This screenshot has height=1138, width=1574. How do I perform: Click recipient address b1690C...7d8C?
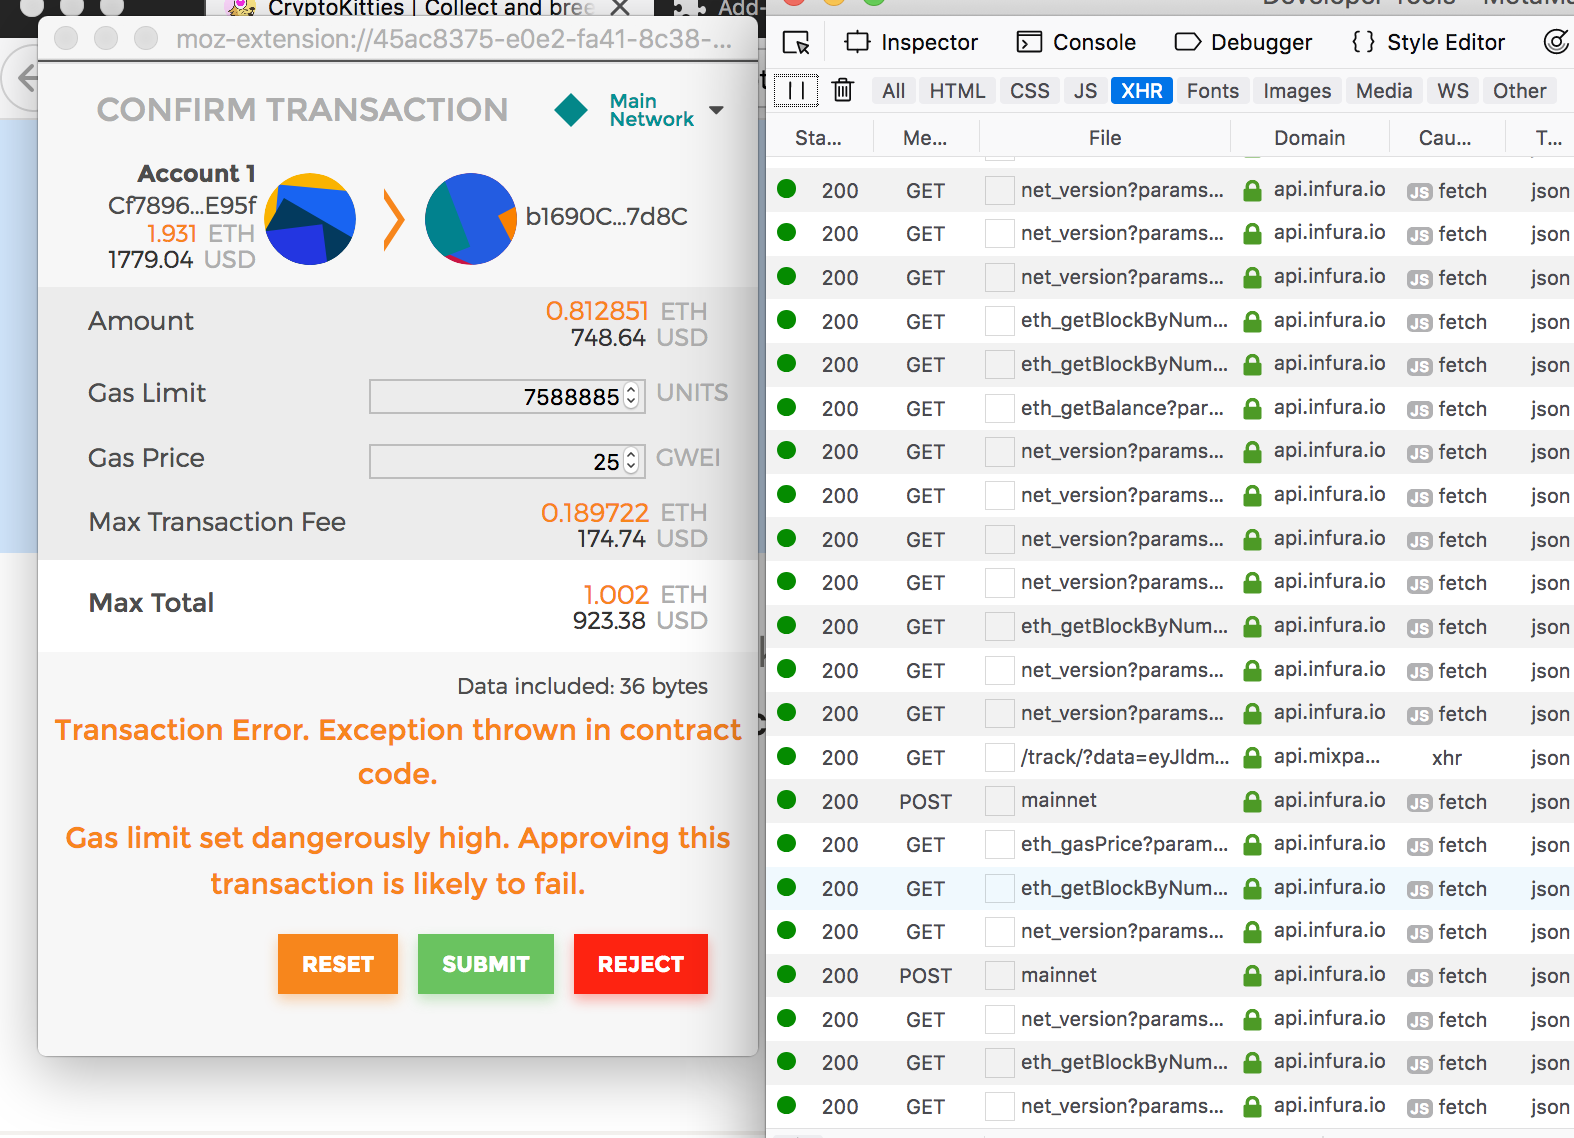click(607, 217)
